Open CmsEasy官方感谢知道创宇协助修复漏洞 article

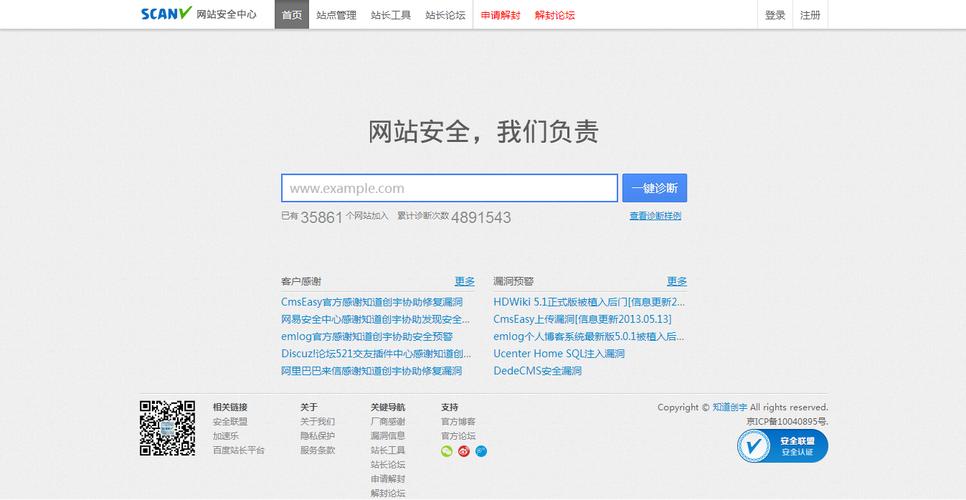pos(371,302)
